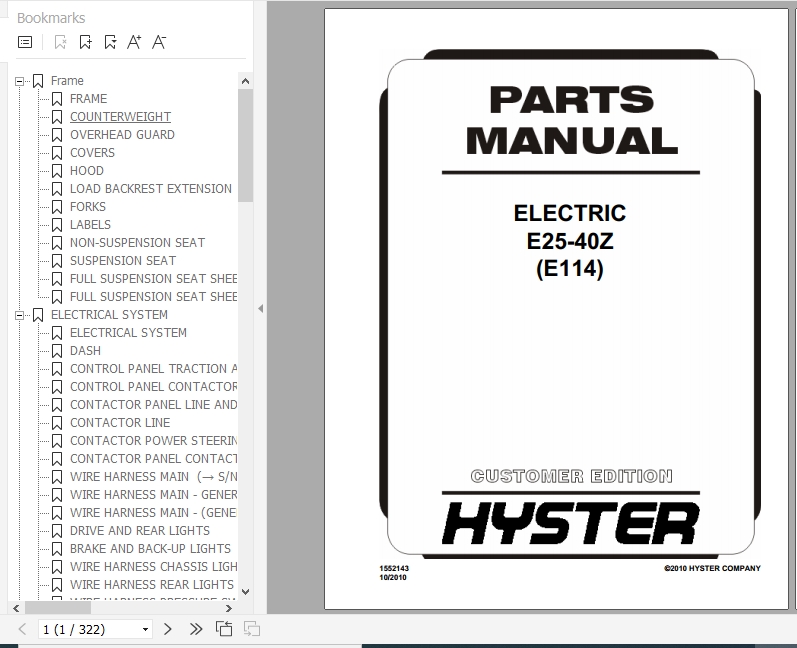Open the bookmarks options list icon

pyautogui.click(x=25, y=42)
